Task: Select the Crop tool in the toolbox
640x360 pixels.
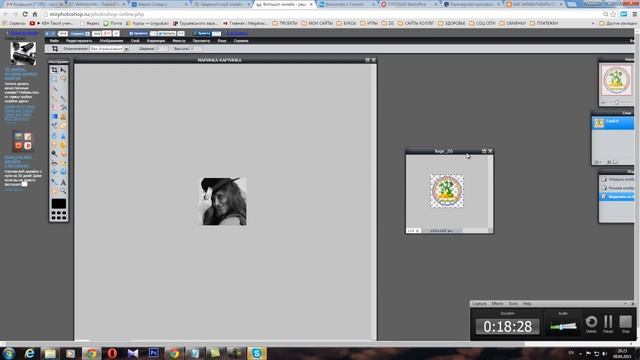Action: (54, 70)
